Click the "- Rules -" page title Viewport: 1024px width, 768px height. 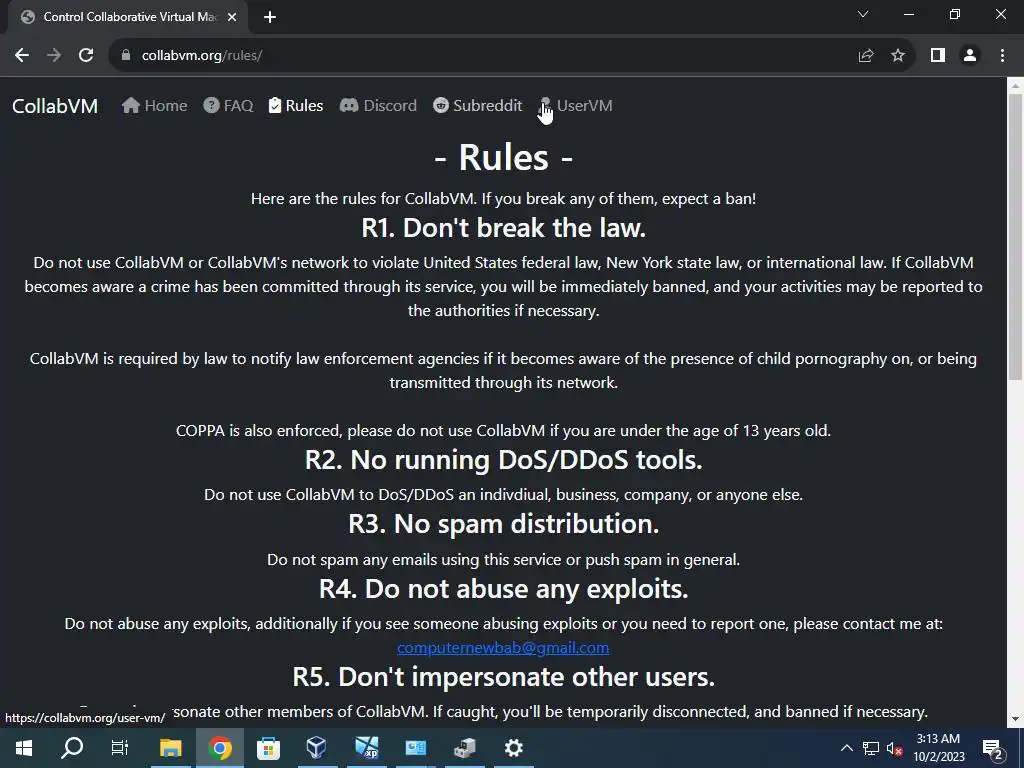click(x=503, y=157)
